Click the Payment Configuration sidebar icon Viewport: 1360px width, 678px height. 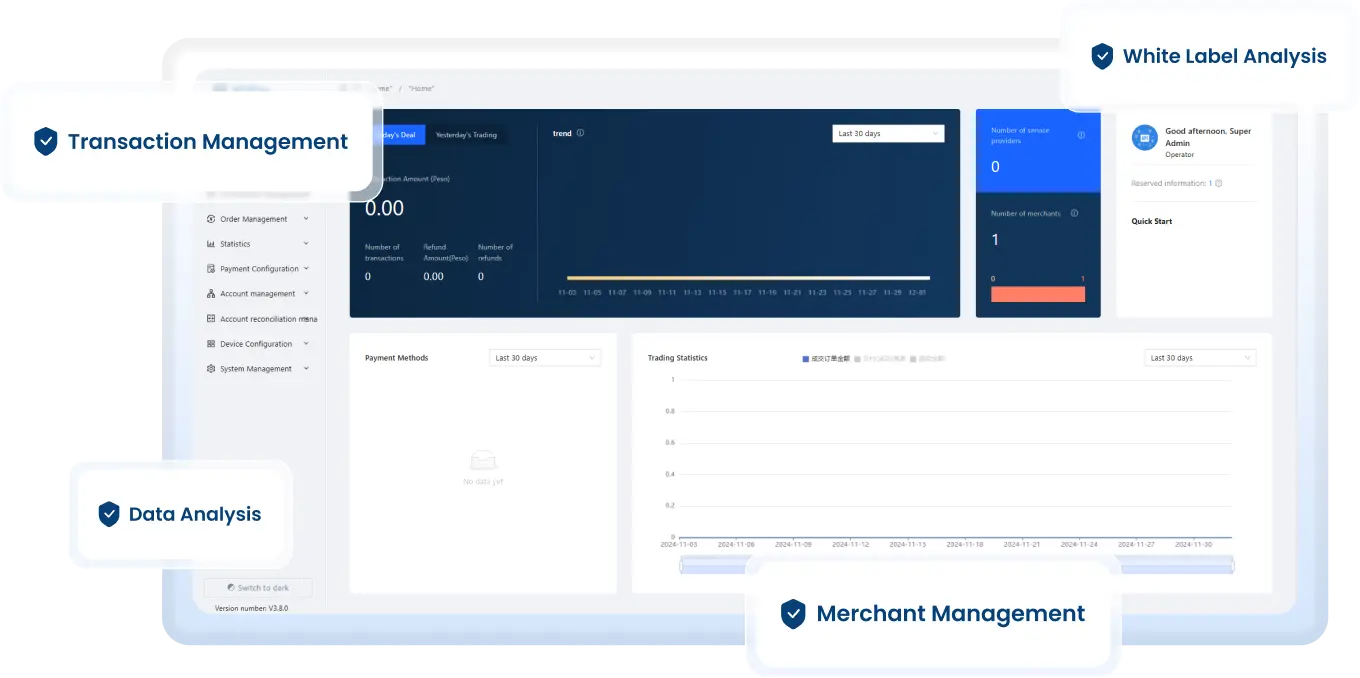coord(211,269)
